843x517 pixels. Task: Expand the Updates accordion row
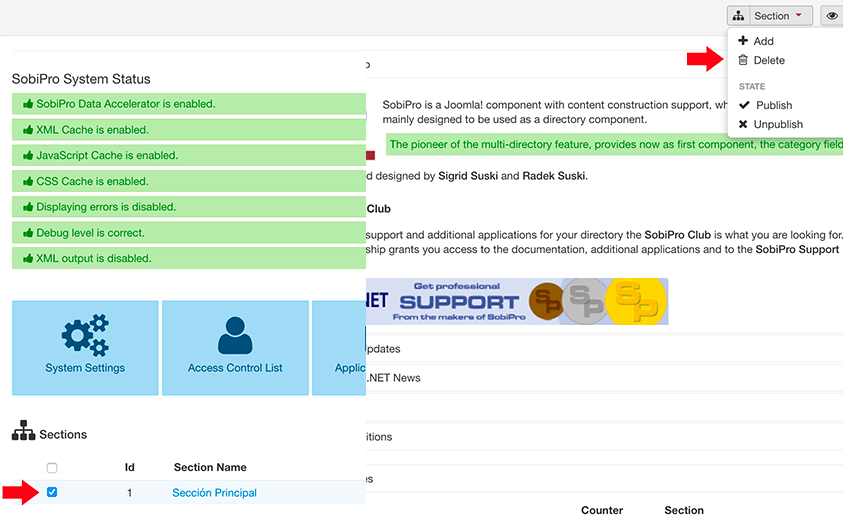pyautogui.click(x=604, y=349)
